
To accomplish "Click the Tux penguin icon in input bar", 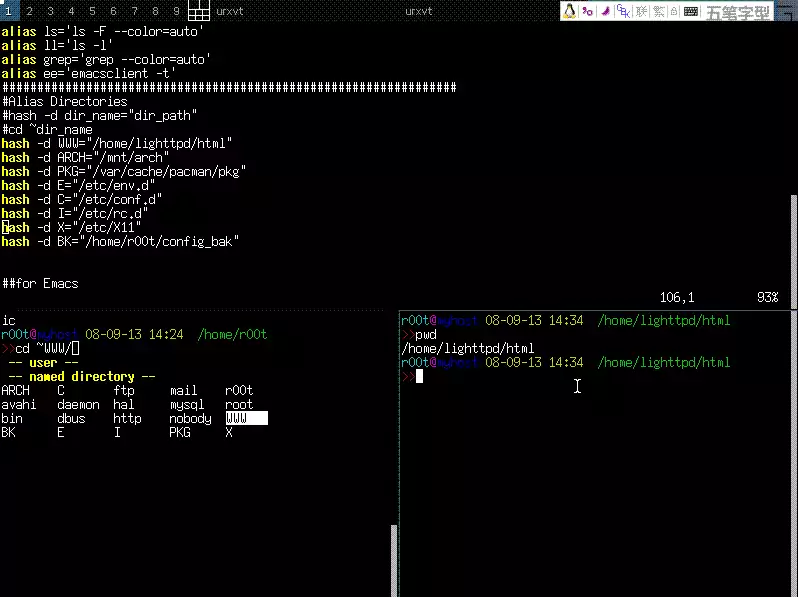I will pos(570,11).
